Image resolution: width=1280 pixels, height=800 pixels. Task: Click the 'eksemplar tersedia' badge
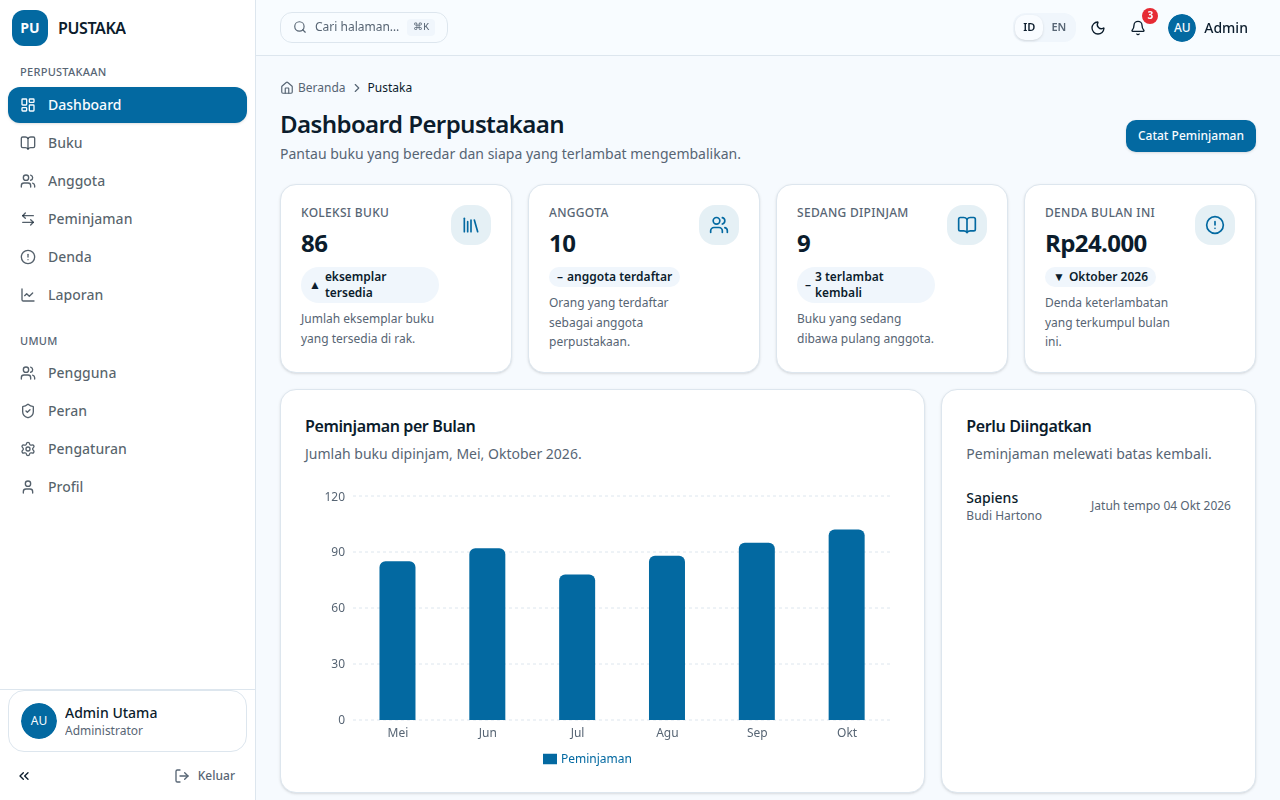coord(370,285)
